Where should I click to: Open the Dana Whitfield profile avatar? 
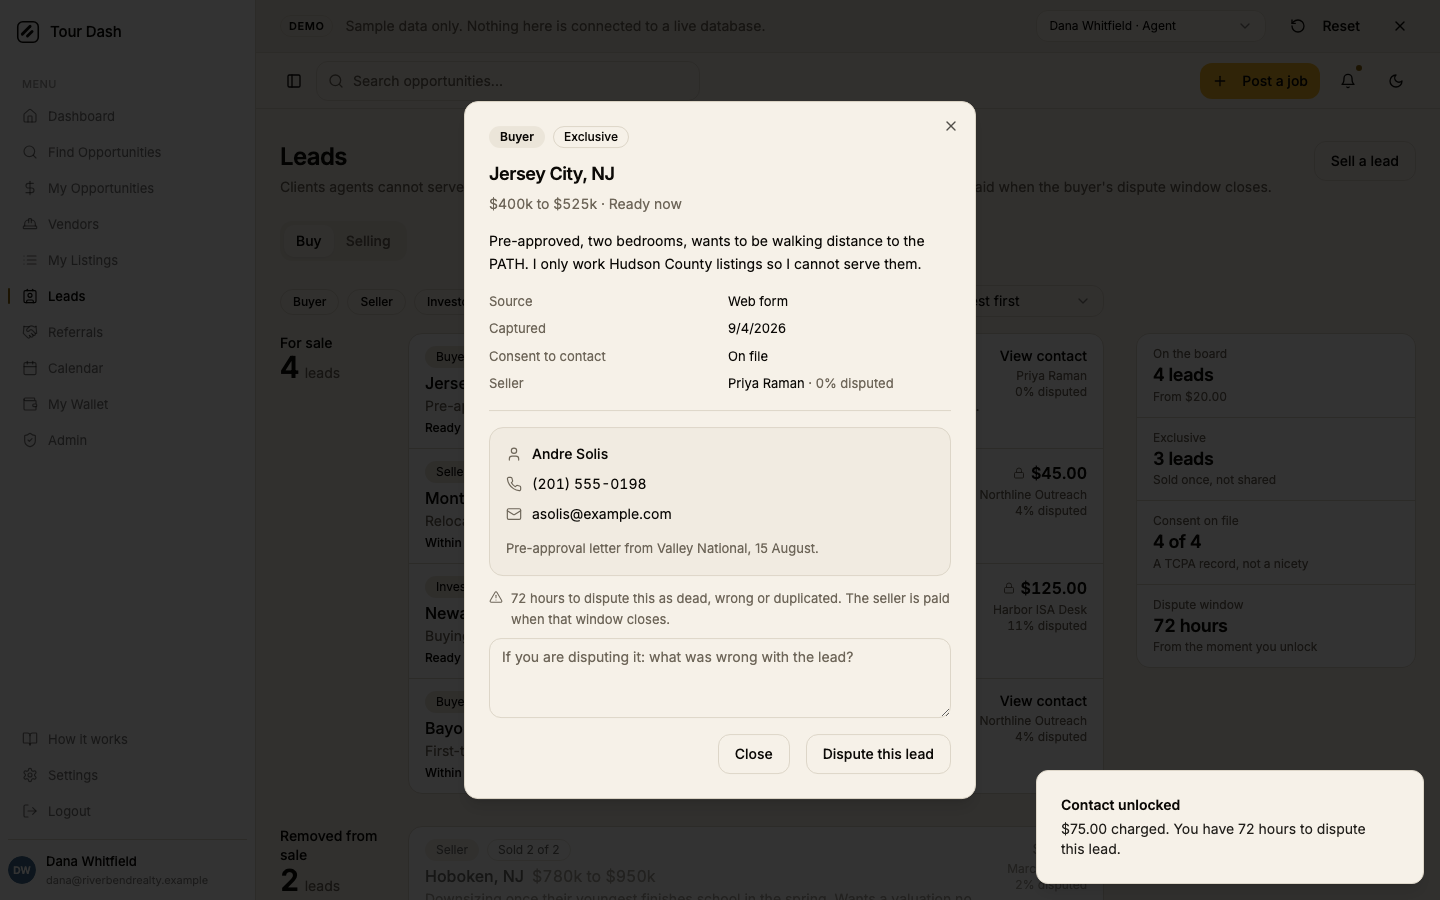pyautogui.click(x=22, y=870)
